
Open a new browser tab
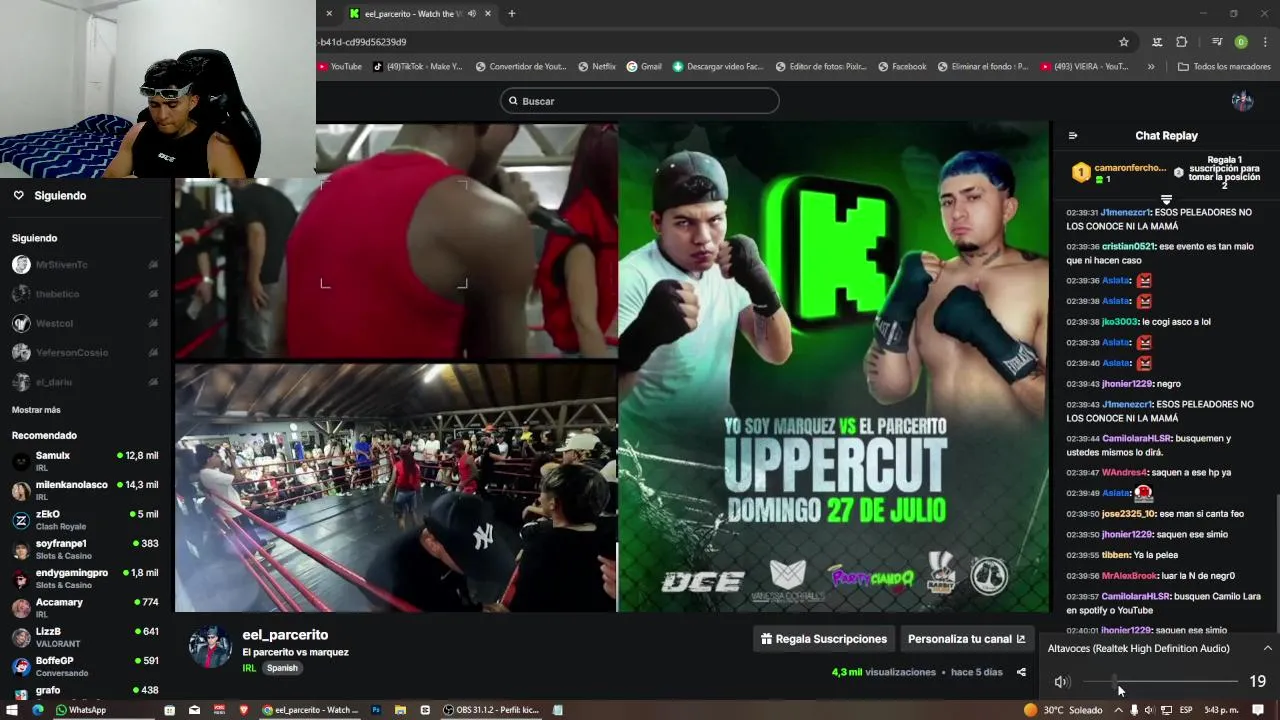coord(512,14)
